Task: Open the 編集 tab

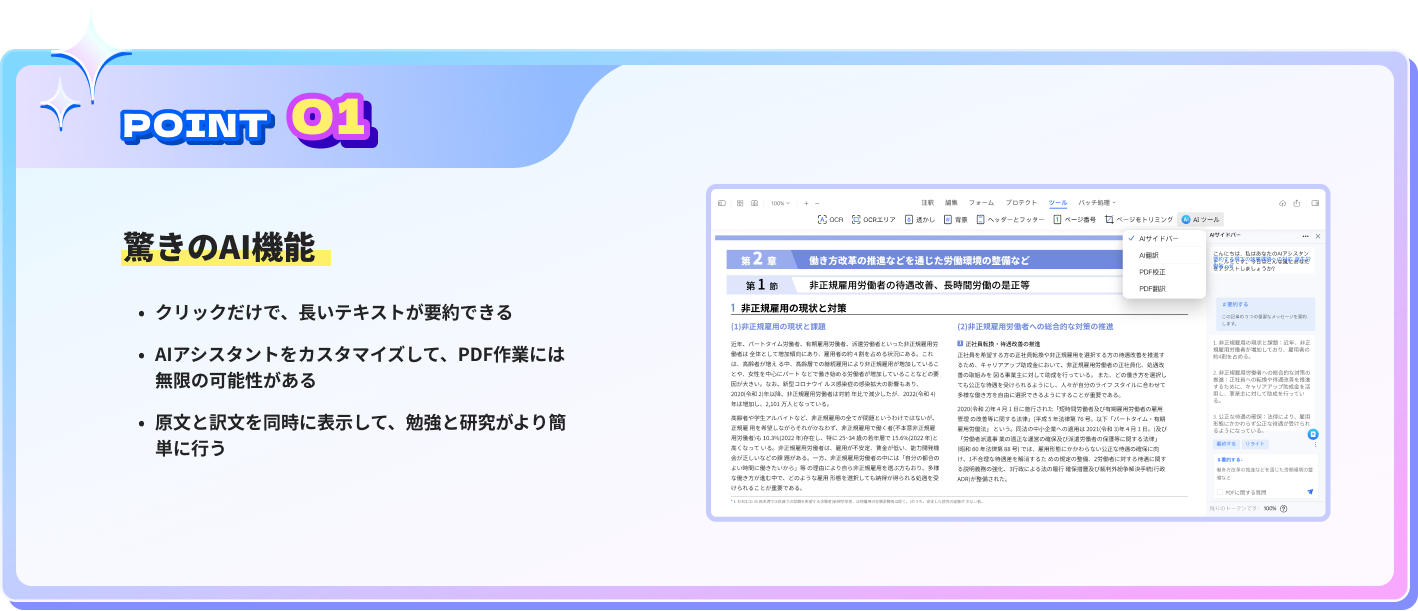Action: [951, 203]
